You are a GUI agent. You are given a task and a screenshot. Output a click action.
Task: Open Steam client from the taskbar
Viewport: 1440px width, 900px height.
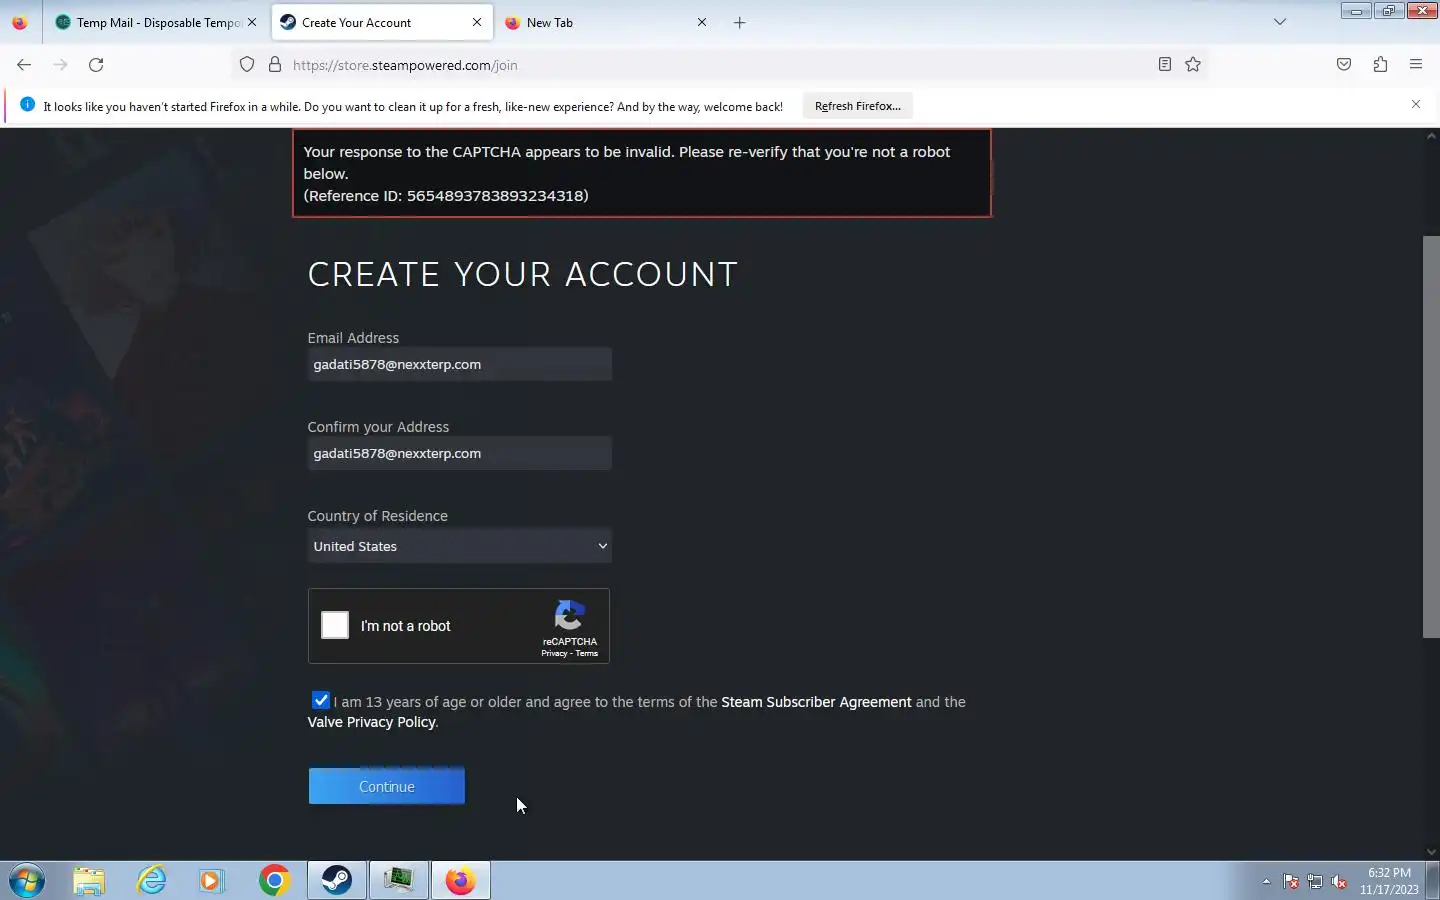pyautogui.click(x=336, y=881)
